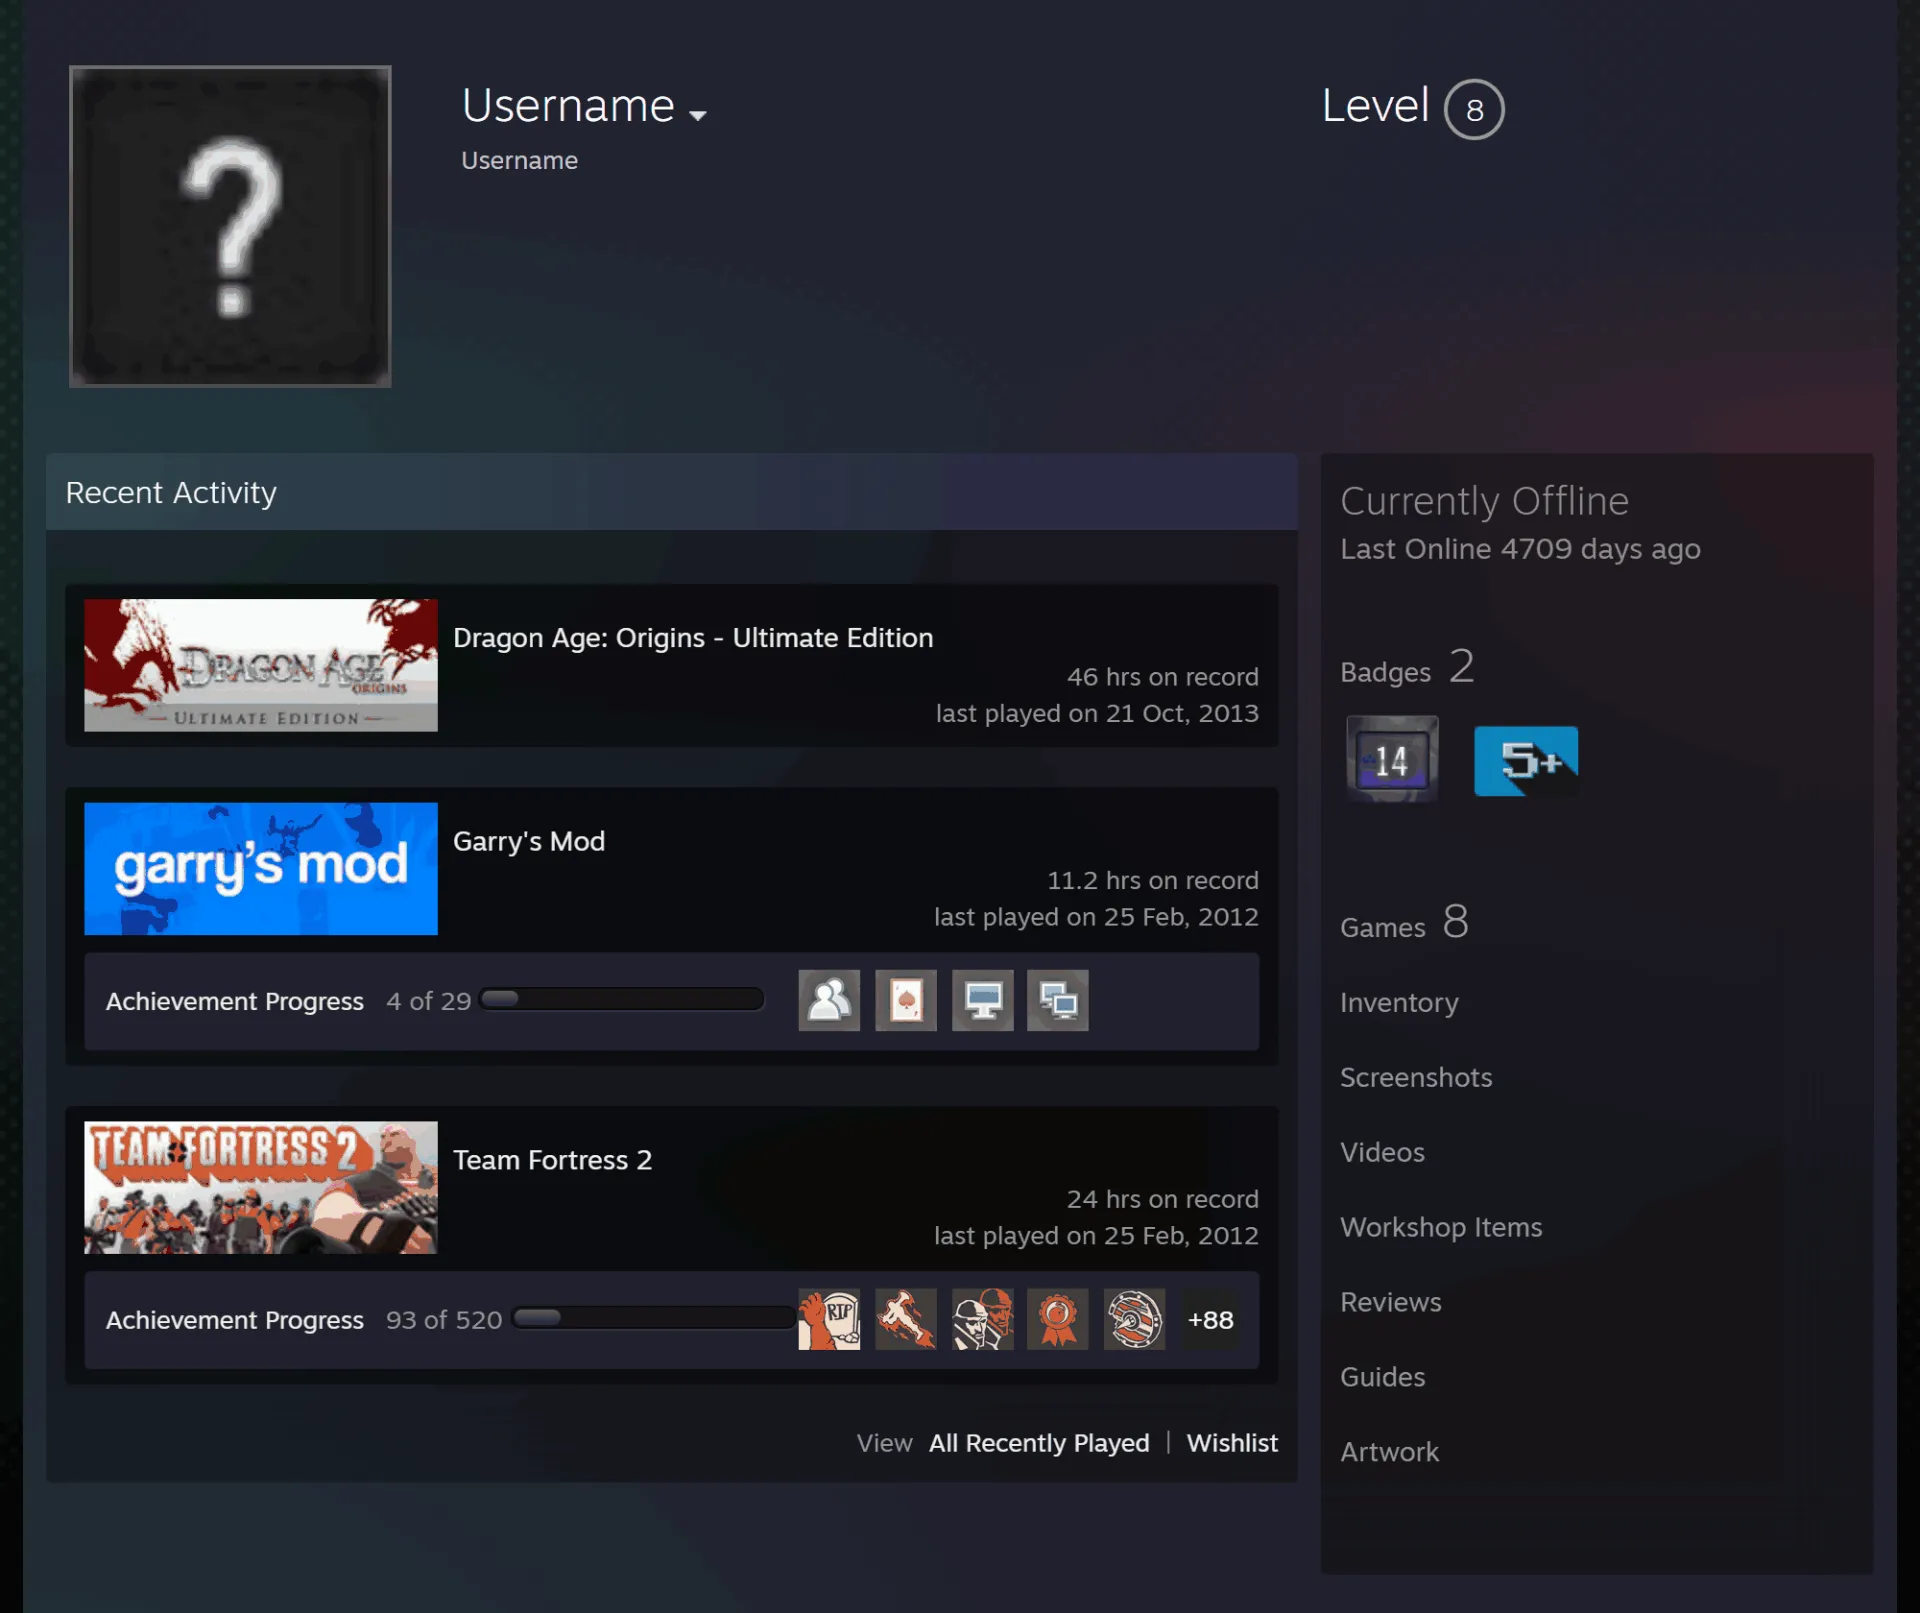Open the Team Fortress 2 banner image
Image resolution: width=1920 pixels, height=1613 pixels.
pos(261,1187)
